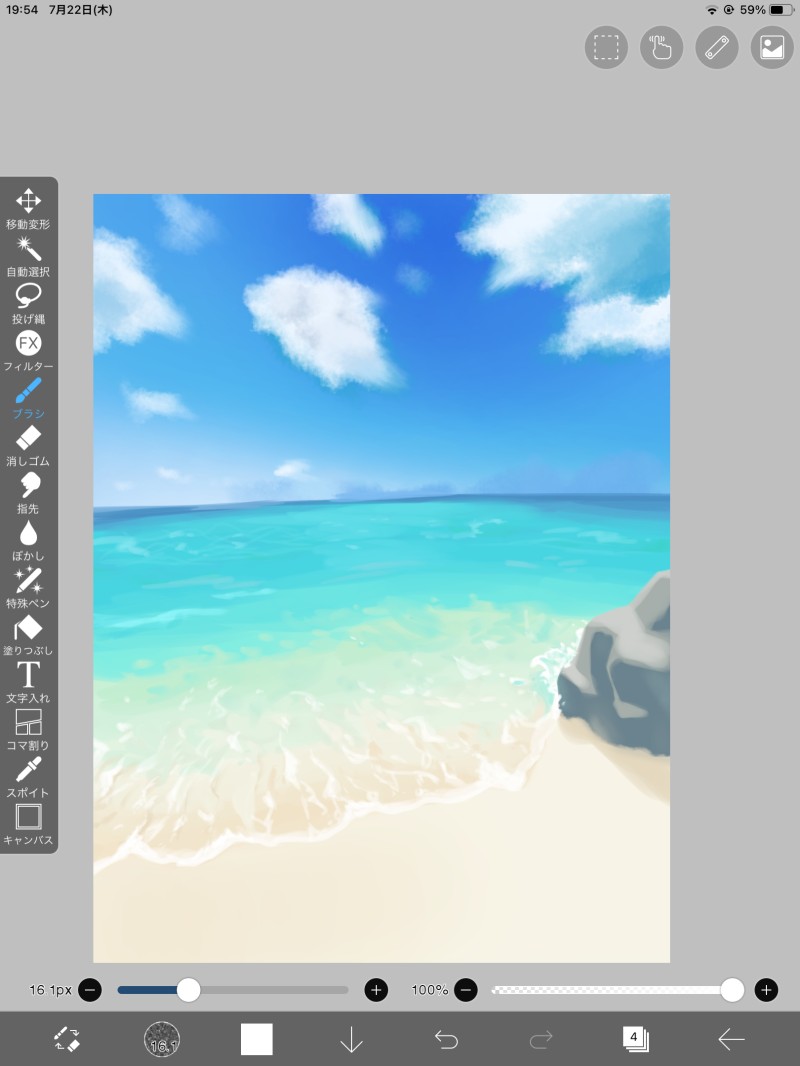This screenshot has width=800, height=1066.
Task: Open the layers panel showing 4
Action: [x=636, y=1039]
